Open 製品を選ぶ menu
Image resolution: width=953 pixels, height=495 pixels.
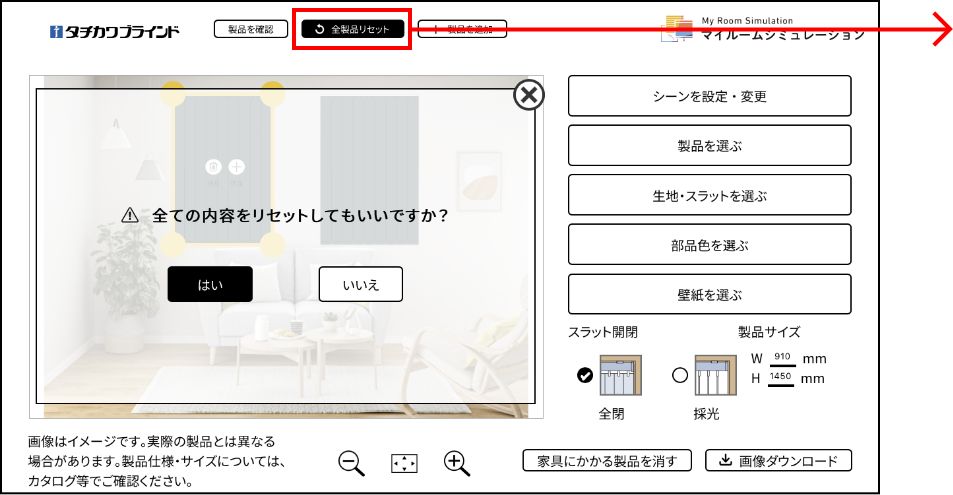coord(709,146)
